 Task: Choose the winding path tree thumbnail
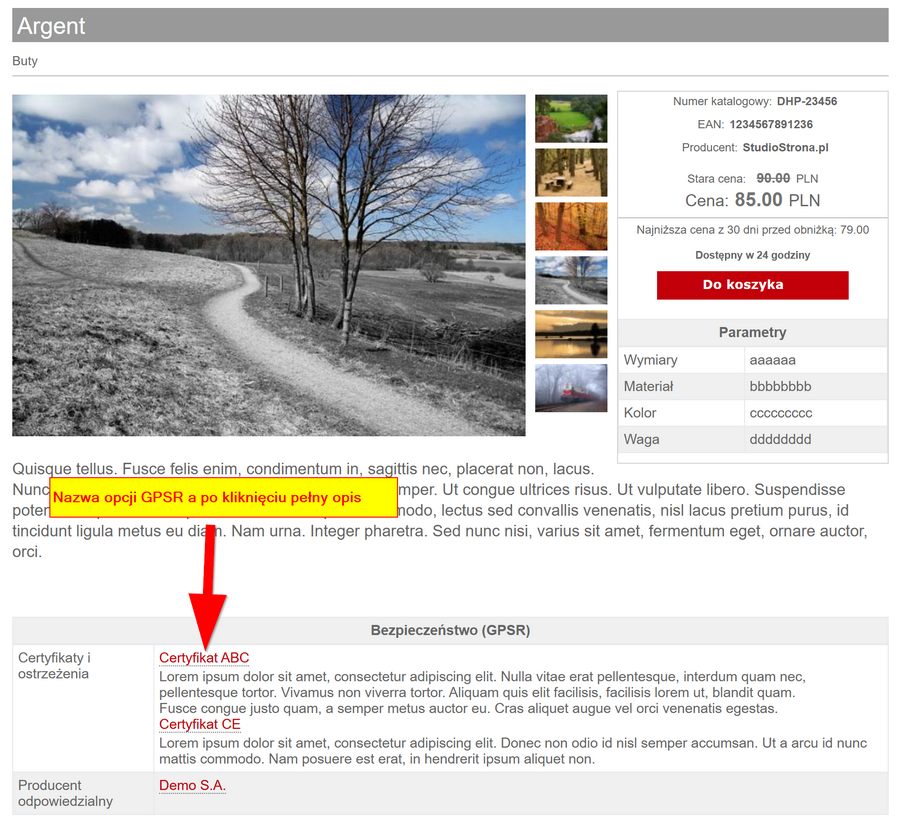(x=571, y=280)
